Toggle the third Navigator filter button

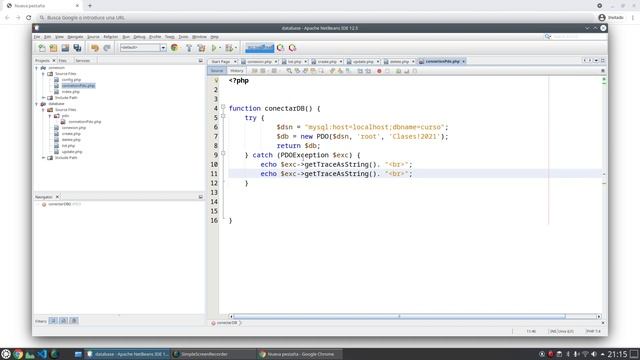[74, 321]
